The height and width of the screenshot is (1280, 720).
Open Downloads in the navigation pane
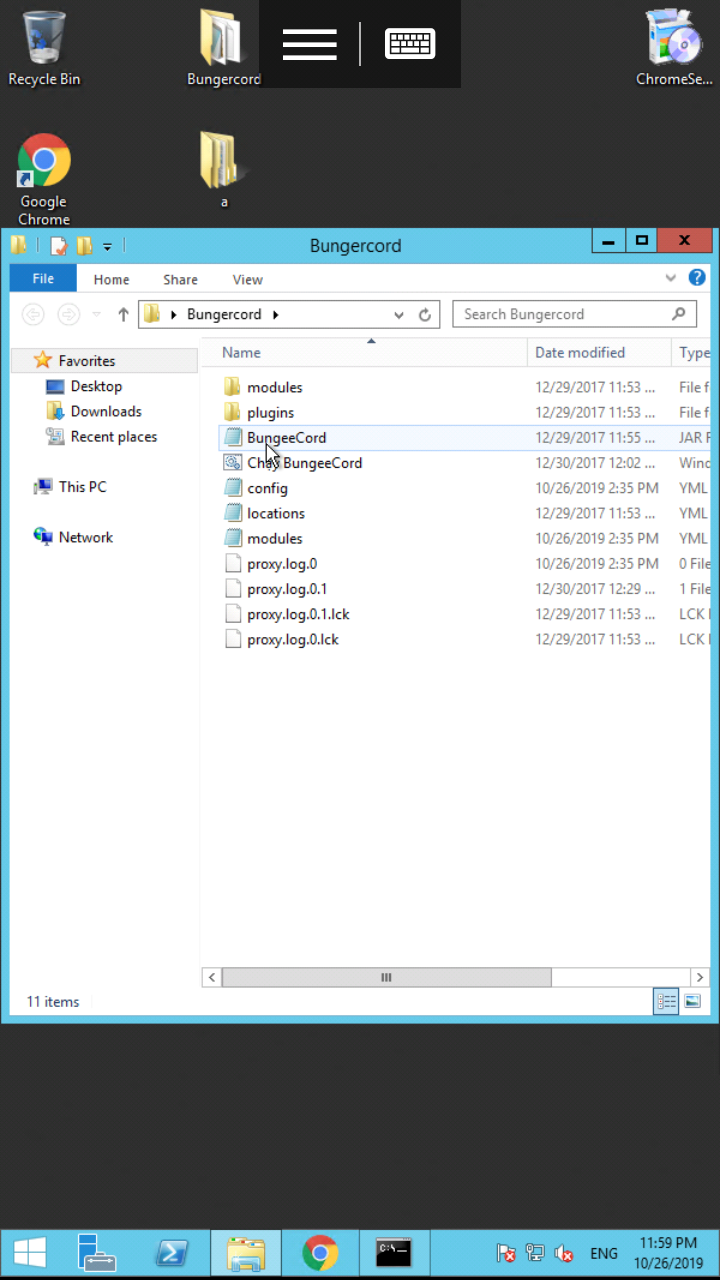pos(106,411)
